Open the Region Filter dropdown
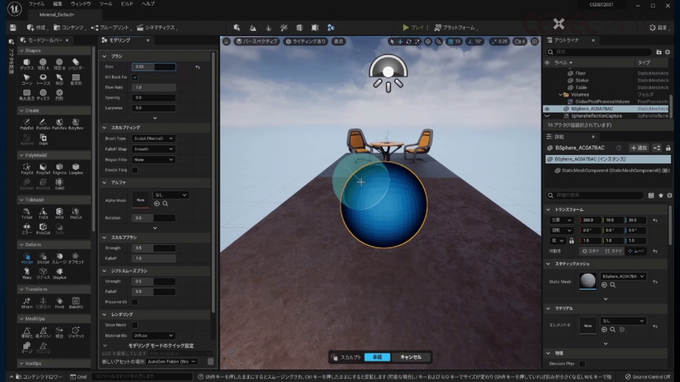 pyautogui.click(x=153, y=160)
